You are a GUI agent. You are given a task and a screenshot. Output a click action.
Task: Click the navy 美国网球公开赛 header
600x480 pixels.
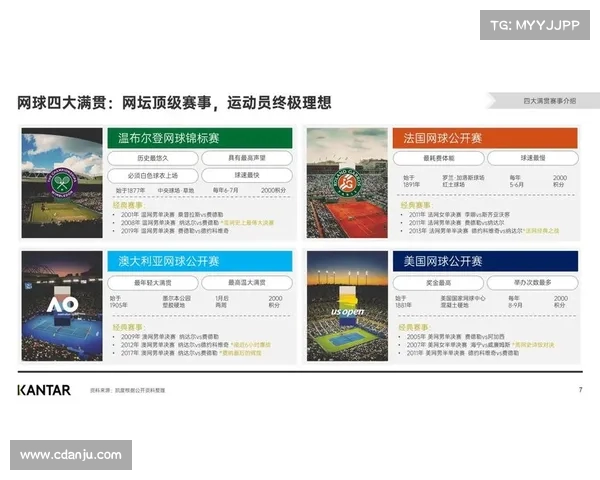click(485, 261)
